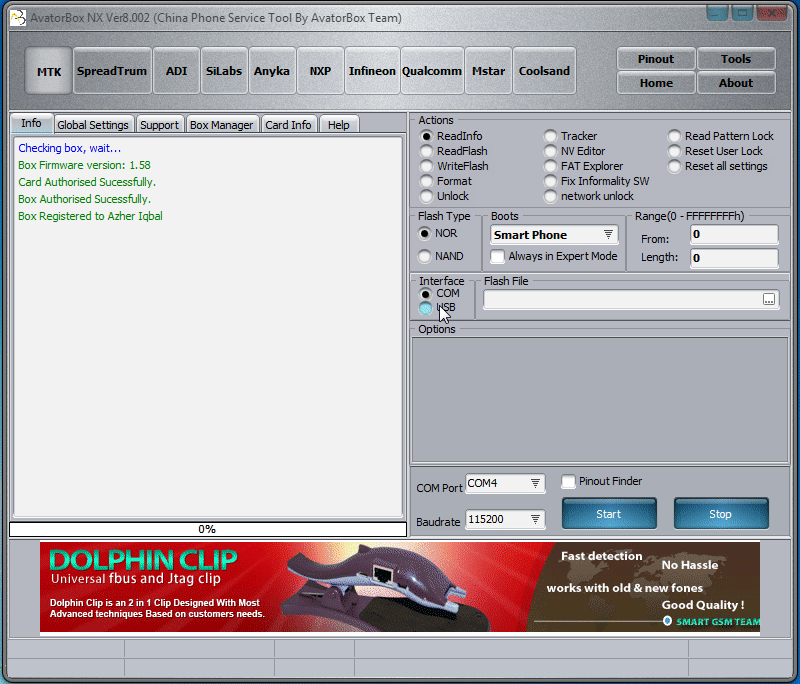Click the Flash File path field
800x684 pixels.
631,299
